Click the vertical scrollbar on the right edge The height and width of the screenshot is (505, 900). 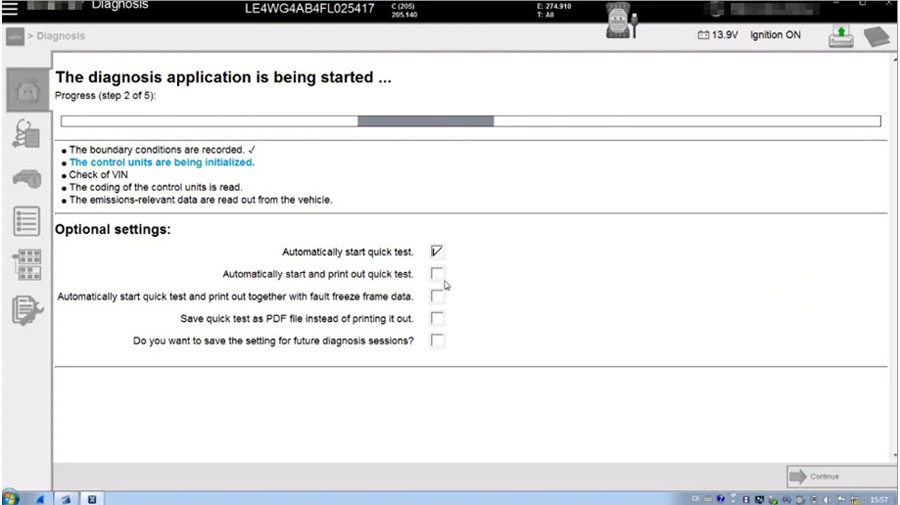[894, 258]
